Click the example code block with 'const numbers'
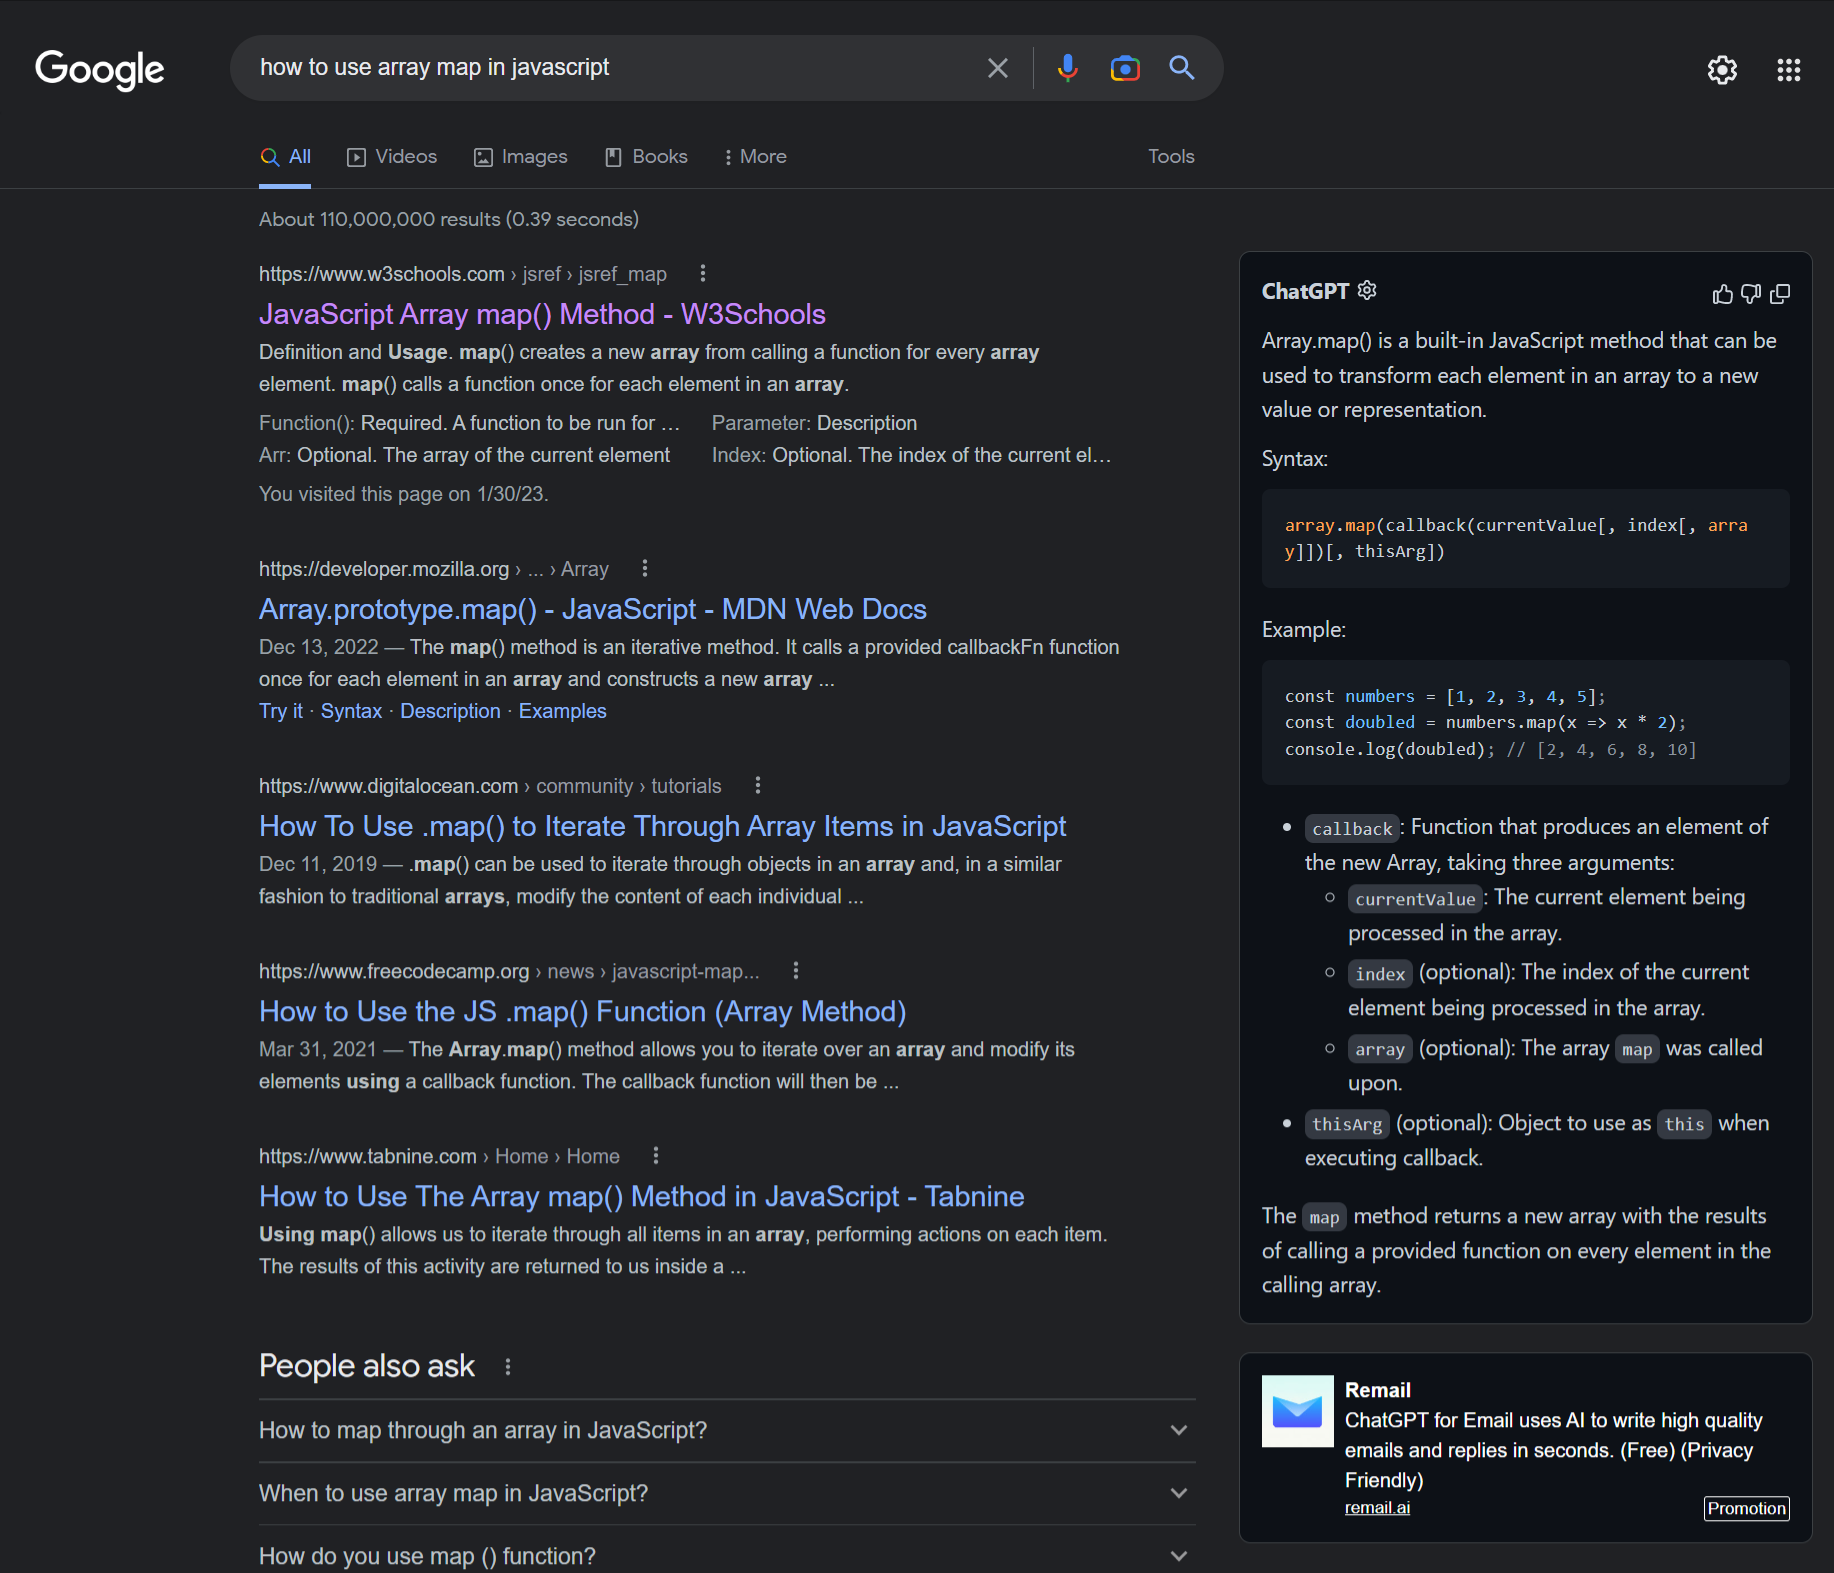1834x1573 pixels. coord(1525,722)
